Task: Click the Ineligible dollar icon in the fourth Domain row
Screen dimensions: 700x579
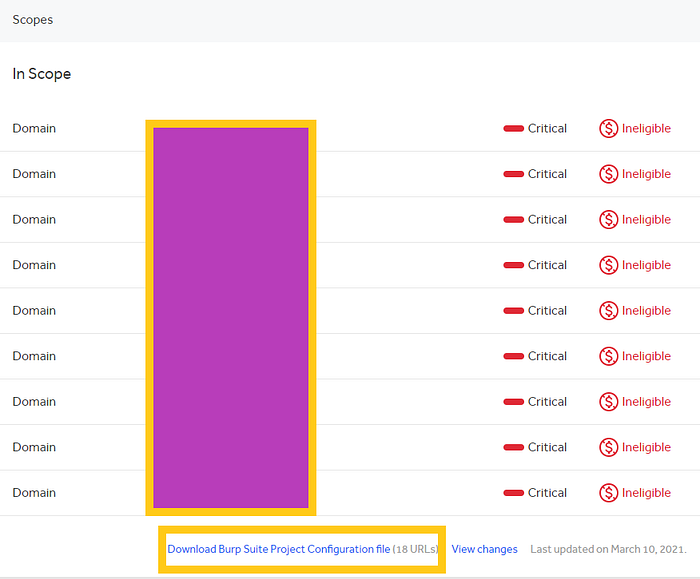Action: click(608, 265)
